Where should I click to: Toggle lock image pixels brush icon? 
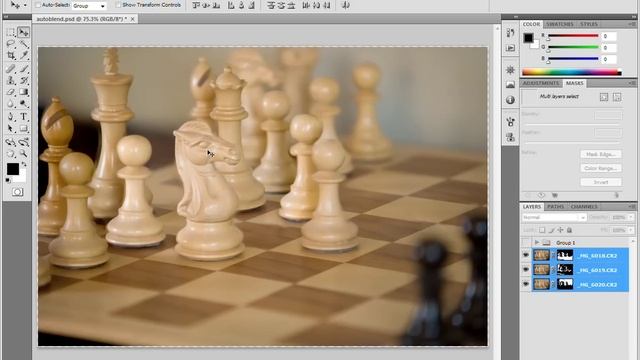(x=551, y=230)
